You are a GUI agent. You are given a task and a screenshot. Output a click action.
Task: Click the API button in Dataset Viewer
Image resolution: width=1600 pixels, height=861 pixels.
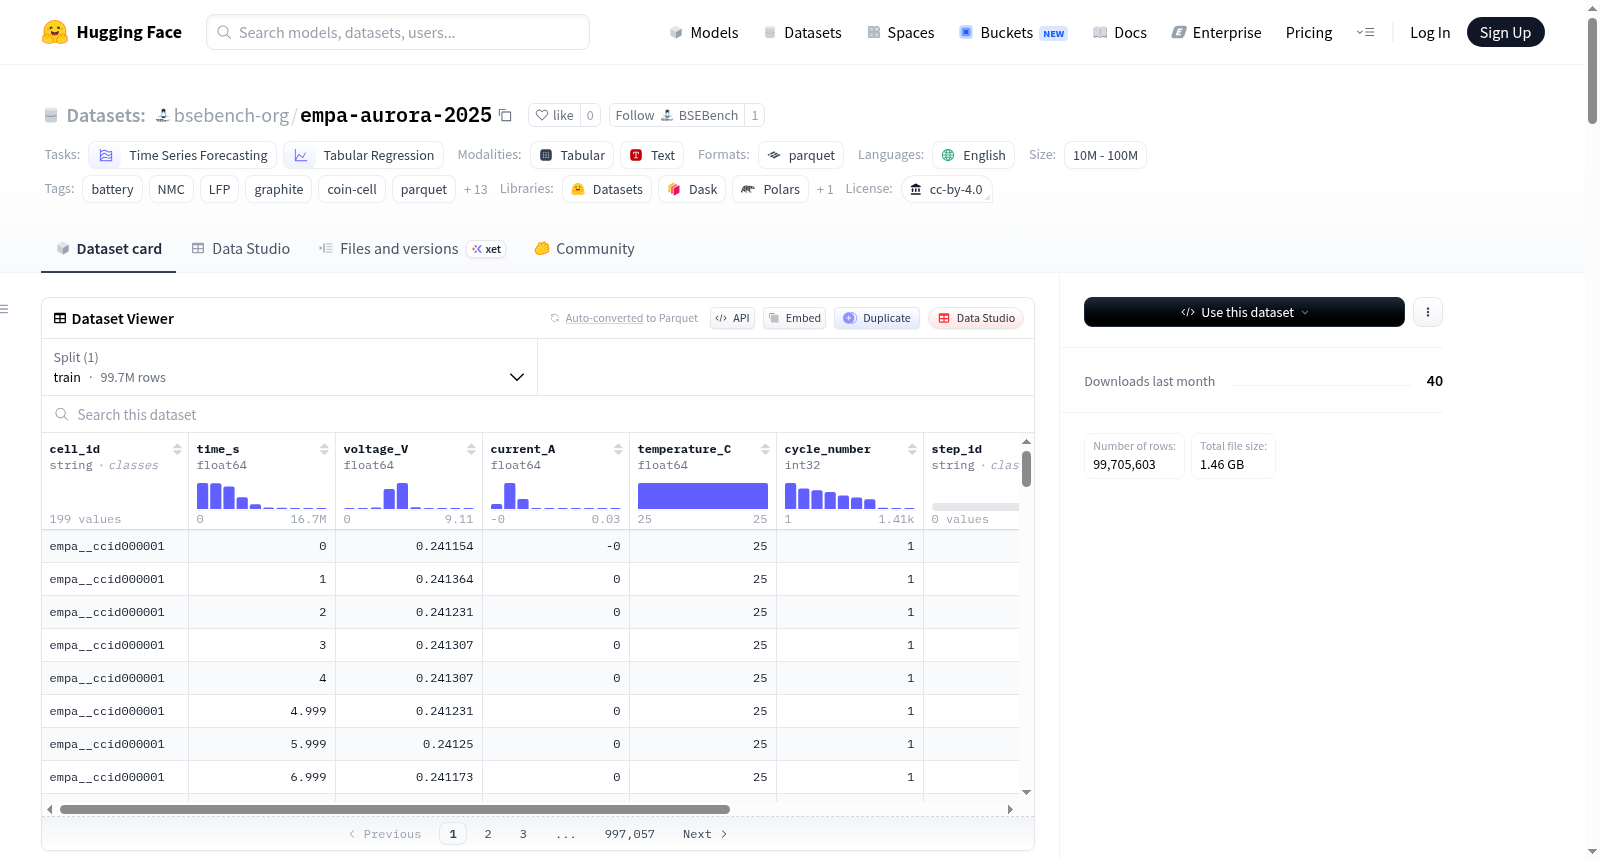point(733,318)
